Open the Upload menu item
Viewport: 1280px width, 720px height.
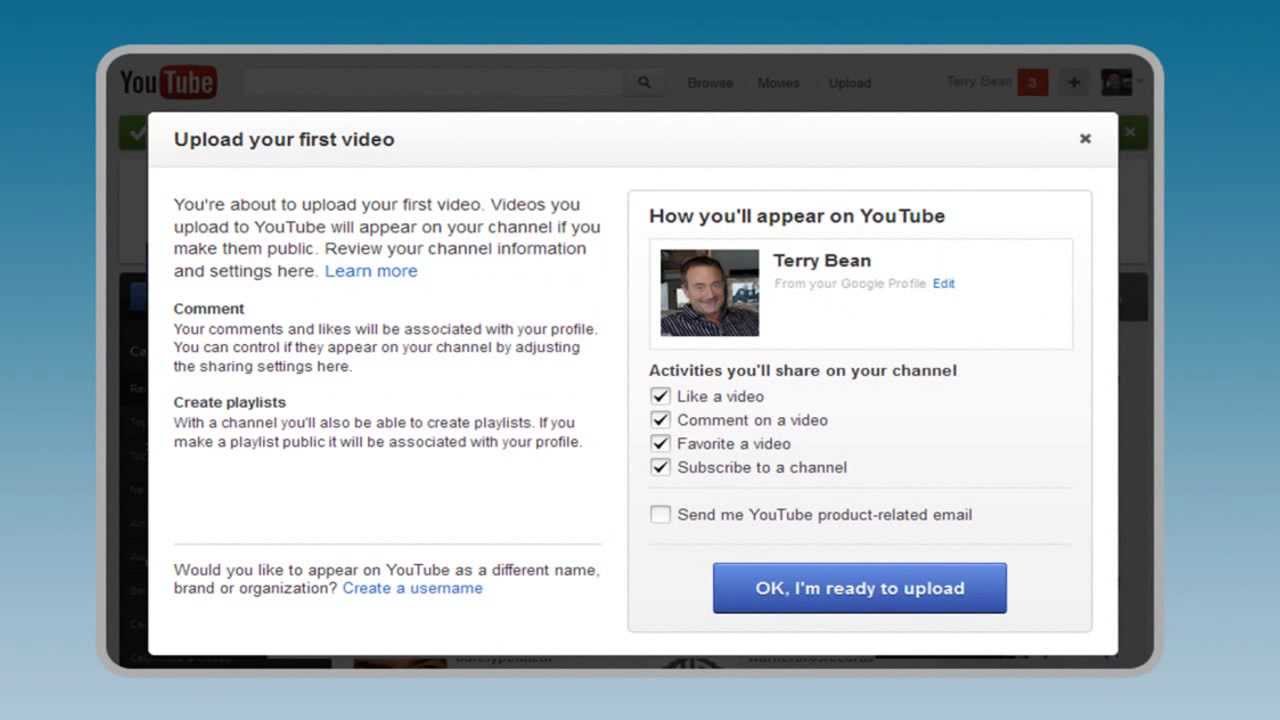tap(850, 83)
